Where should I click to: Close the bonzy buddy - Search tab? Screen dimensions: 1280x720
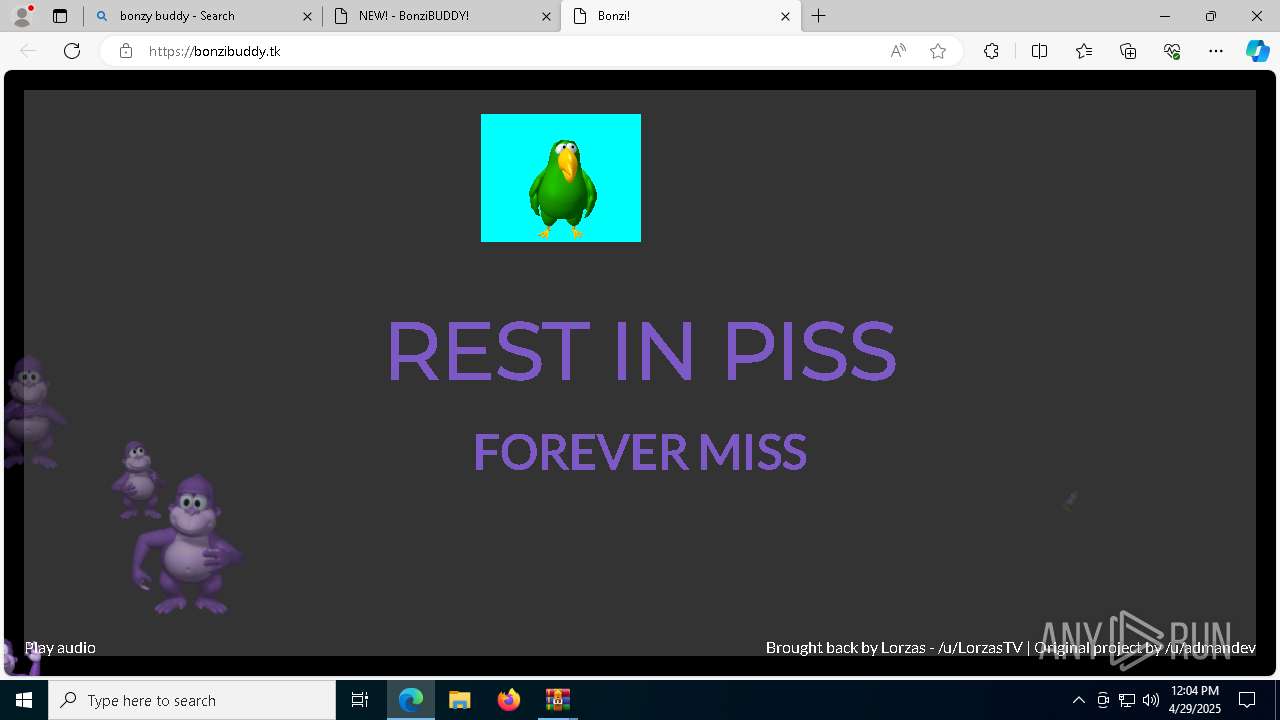click(307, 16)
